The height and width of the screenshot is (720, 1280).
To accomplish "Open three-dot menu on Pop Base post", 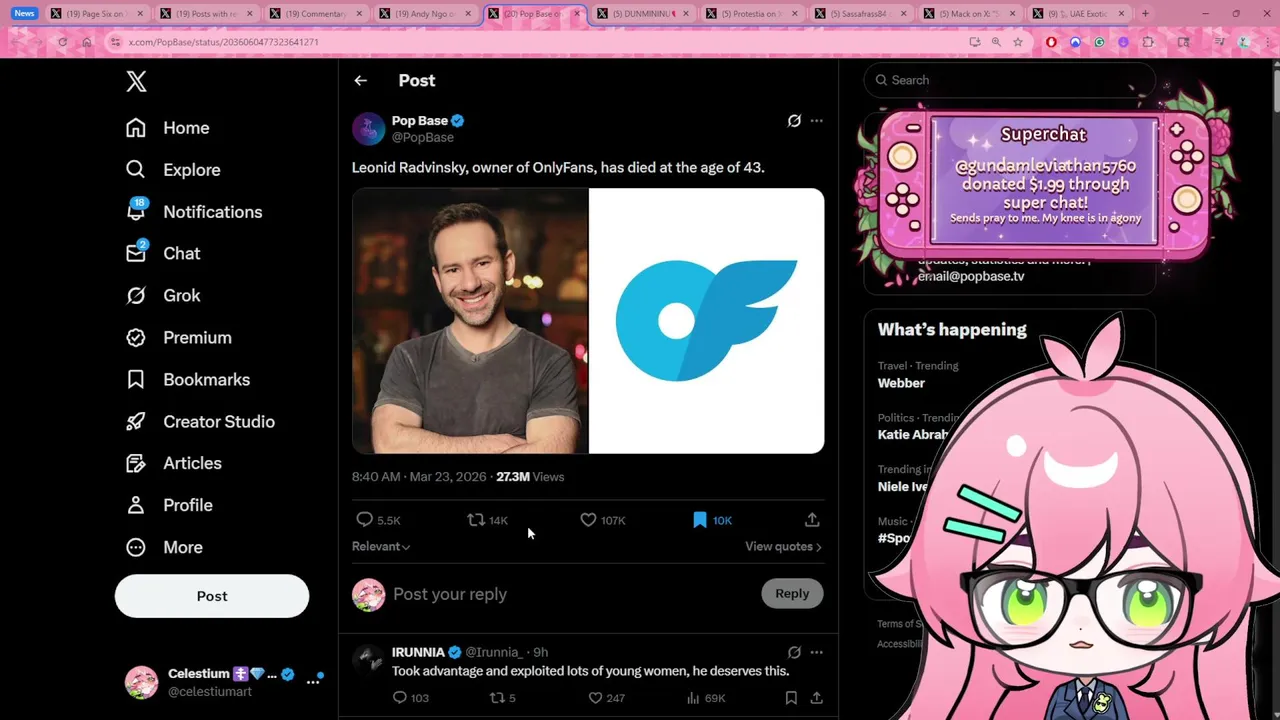I will tap(817, 121).
